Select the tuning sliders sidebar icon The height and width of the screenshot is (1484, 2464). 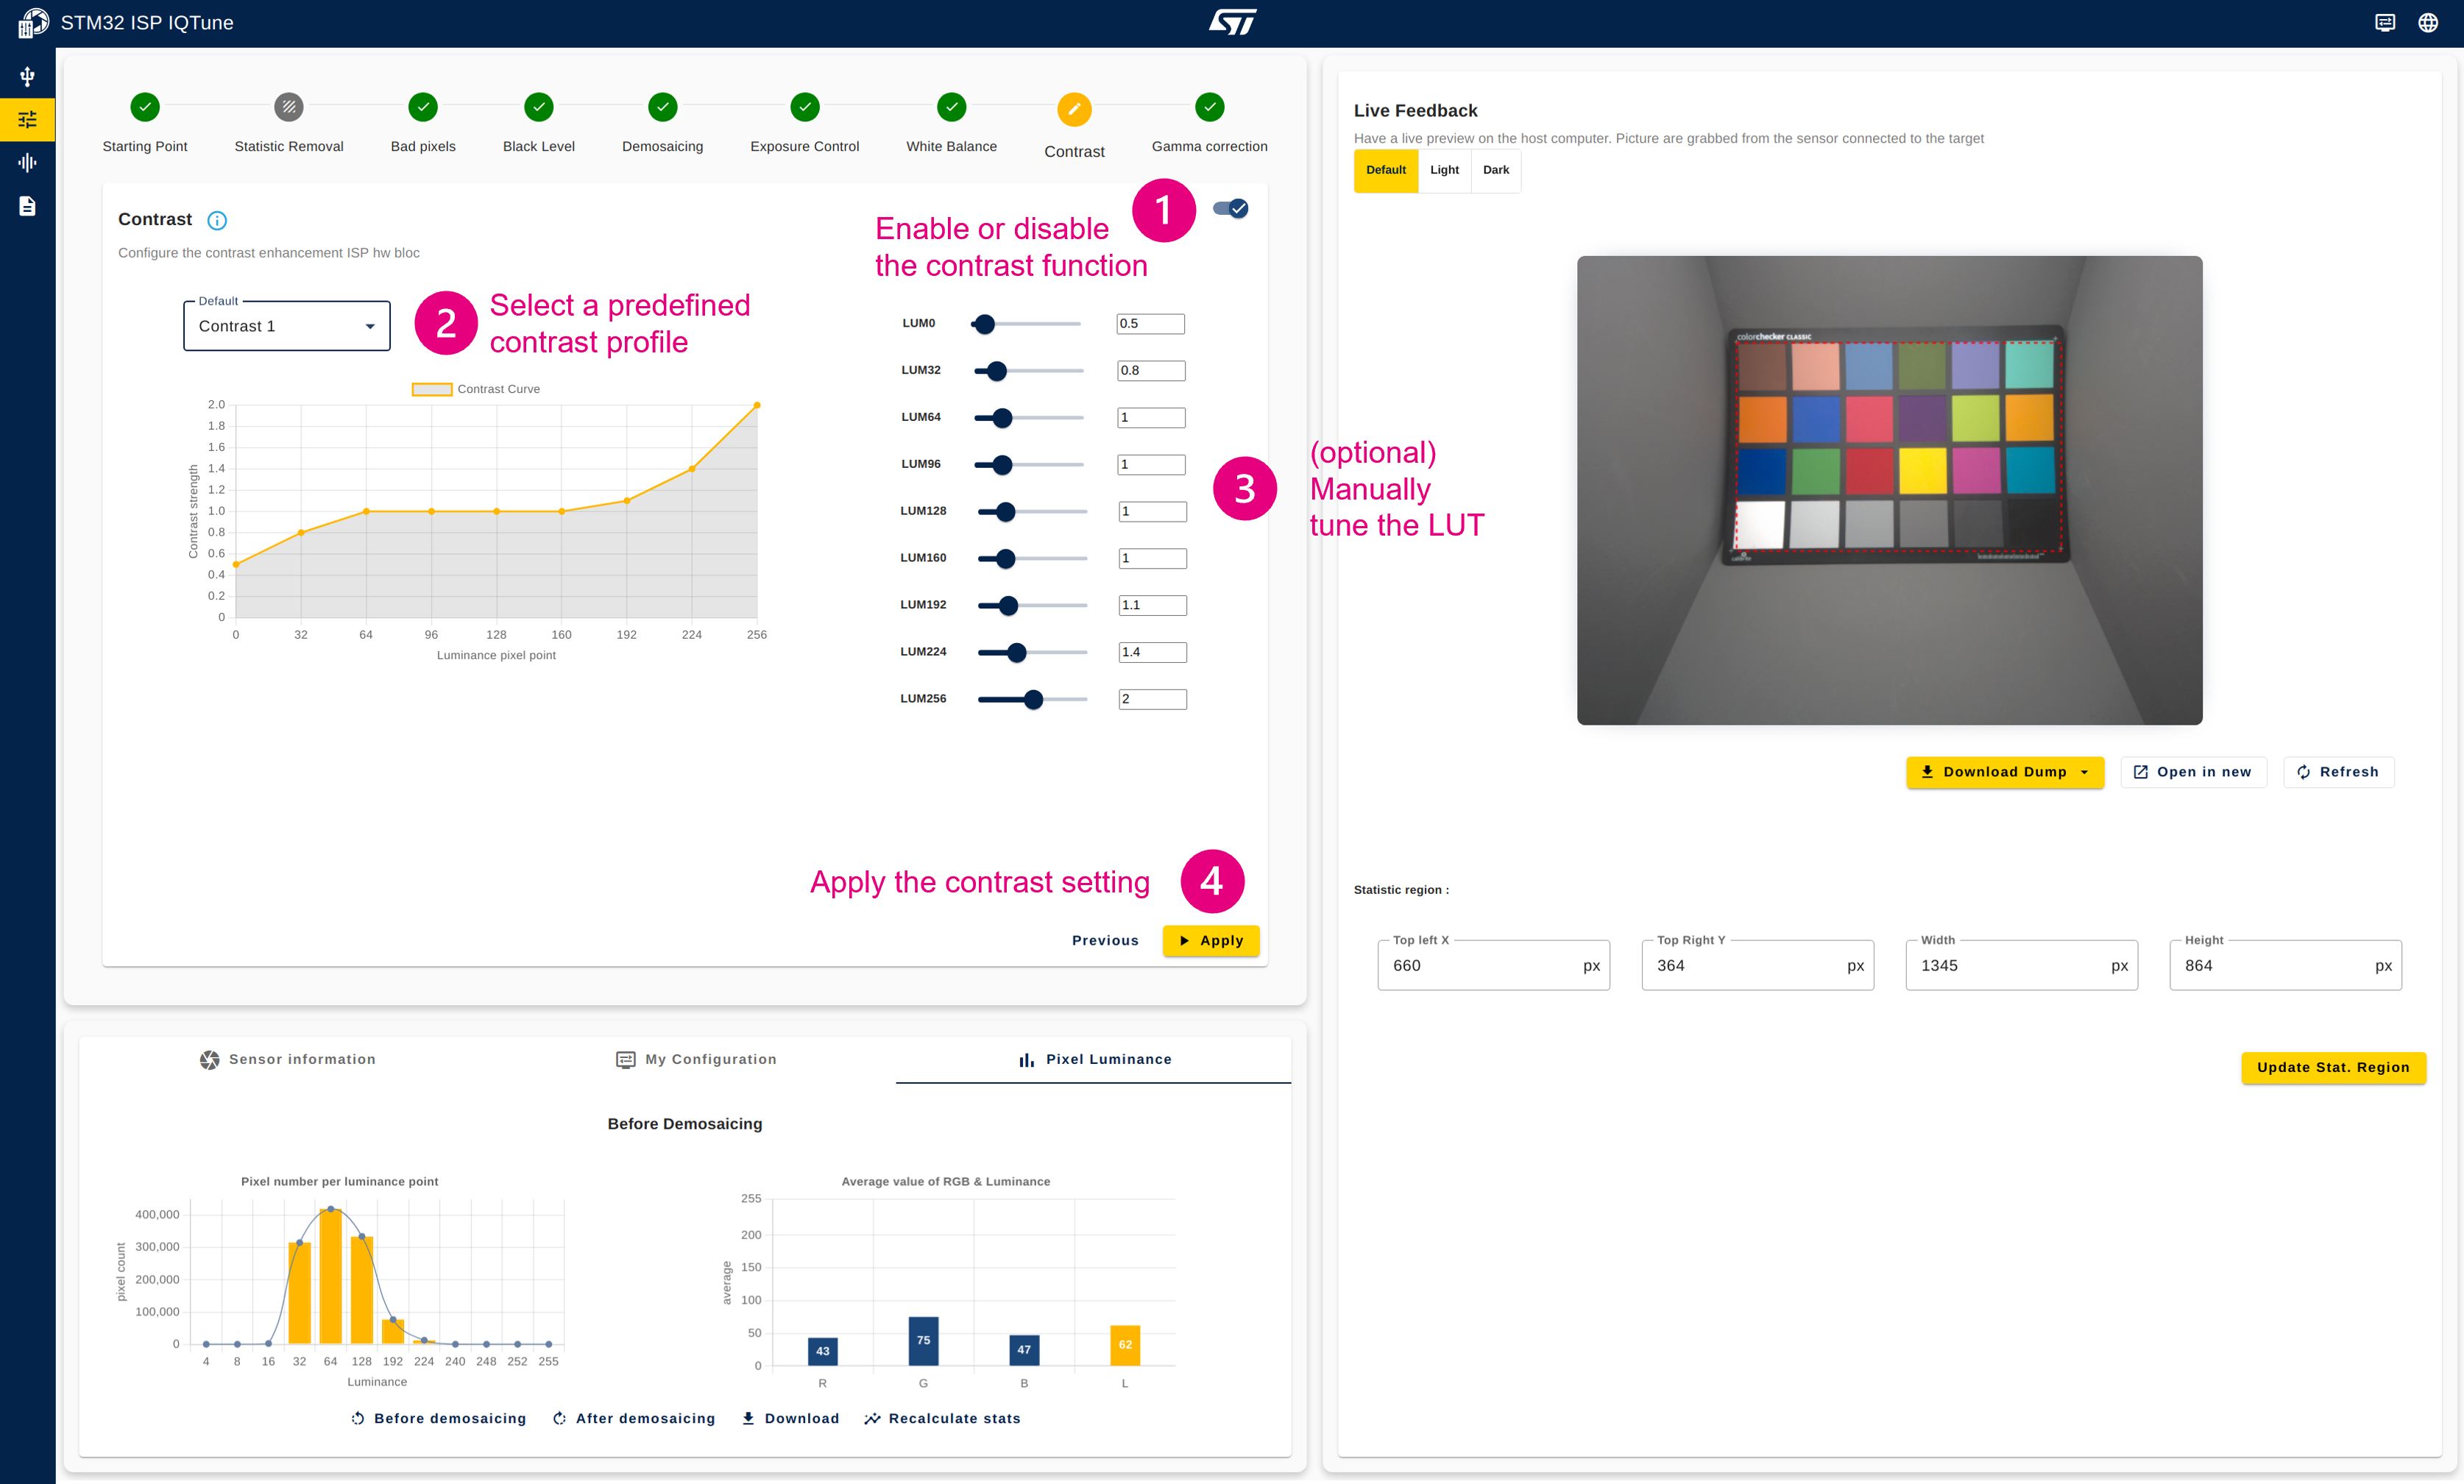[27, 120]
